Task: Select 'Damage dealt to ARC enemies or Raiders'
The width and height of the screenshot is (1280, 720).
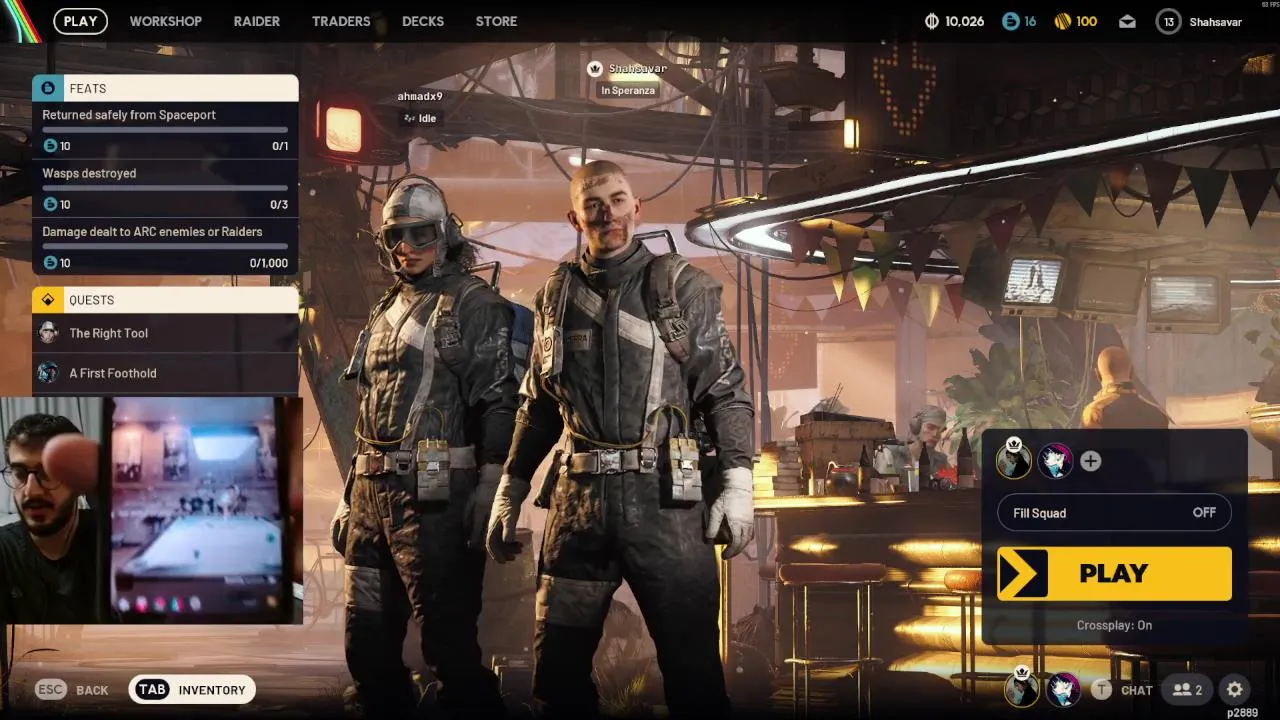Action: click(x=152, y=232)
